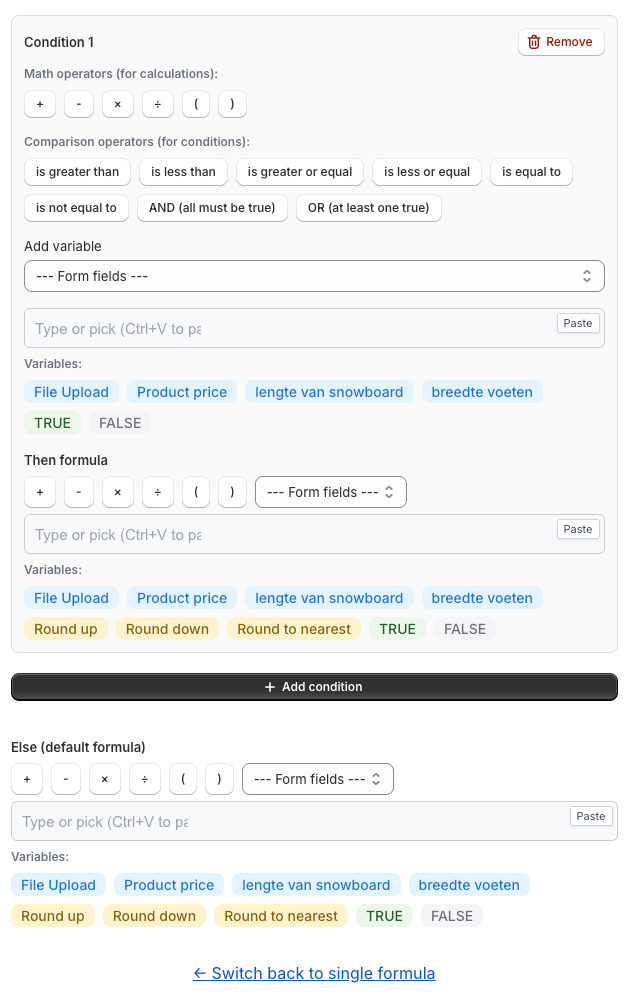The width and height of the screenshot is (639, 1006).
Task: Add 'Product price' variable to the condition
Action: 182,392
